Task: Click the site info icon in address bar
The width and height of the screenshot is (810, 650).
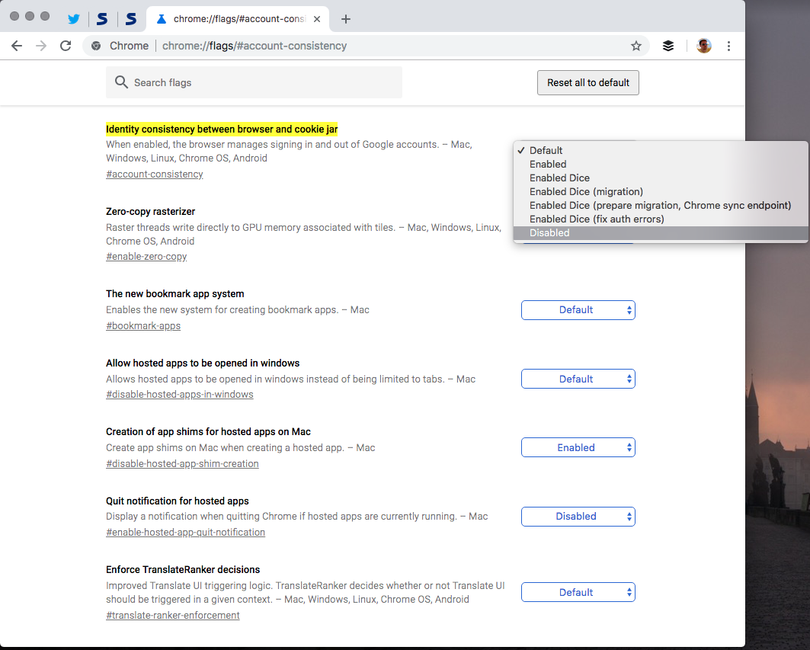Action: [94, 45]
